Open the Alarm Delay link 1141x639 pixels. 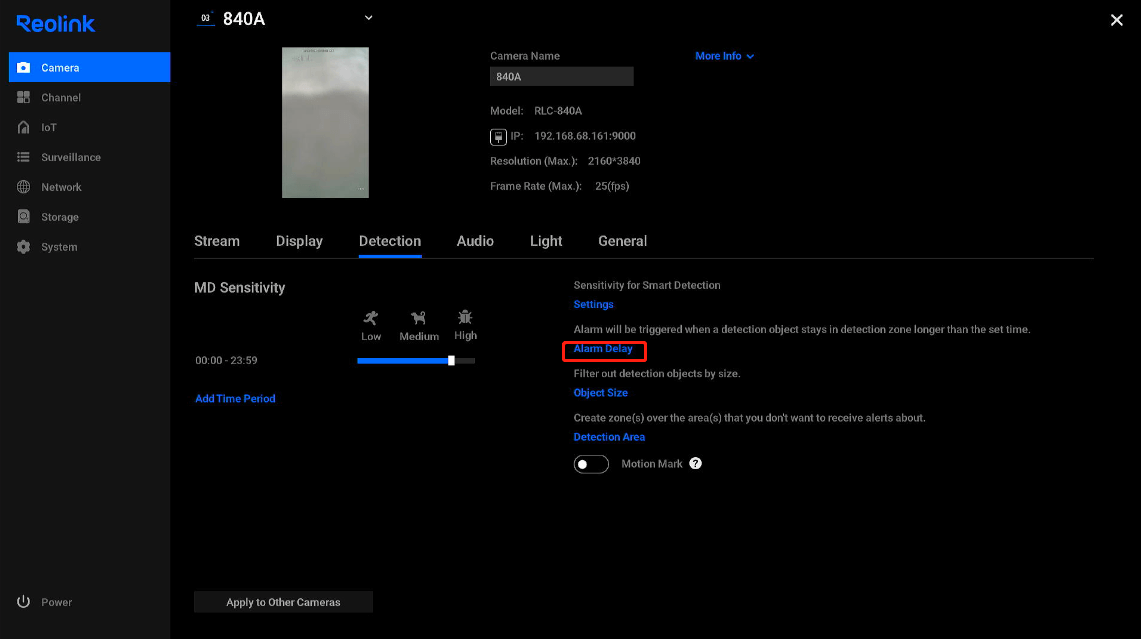tap(603, 349)
